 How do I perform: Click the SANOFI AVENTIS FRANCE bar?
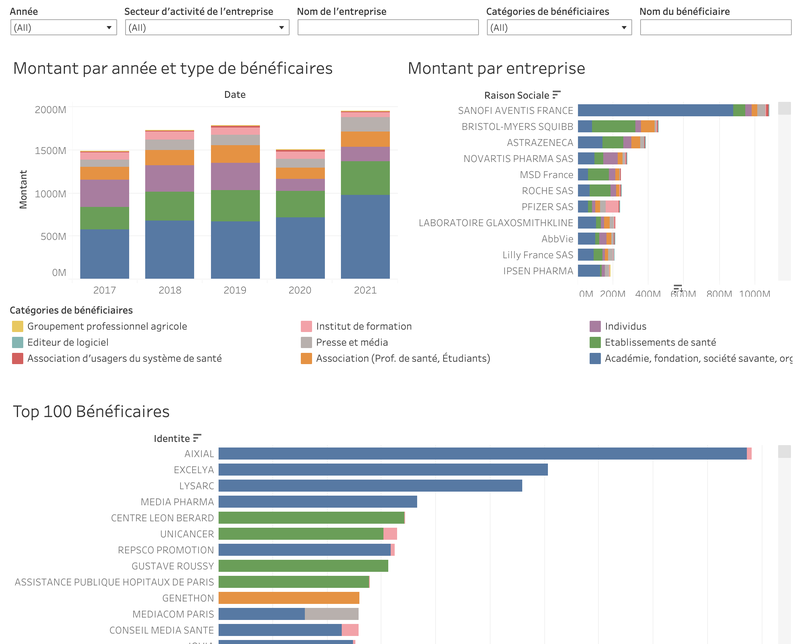[x=655, y=110]
